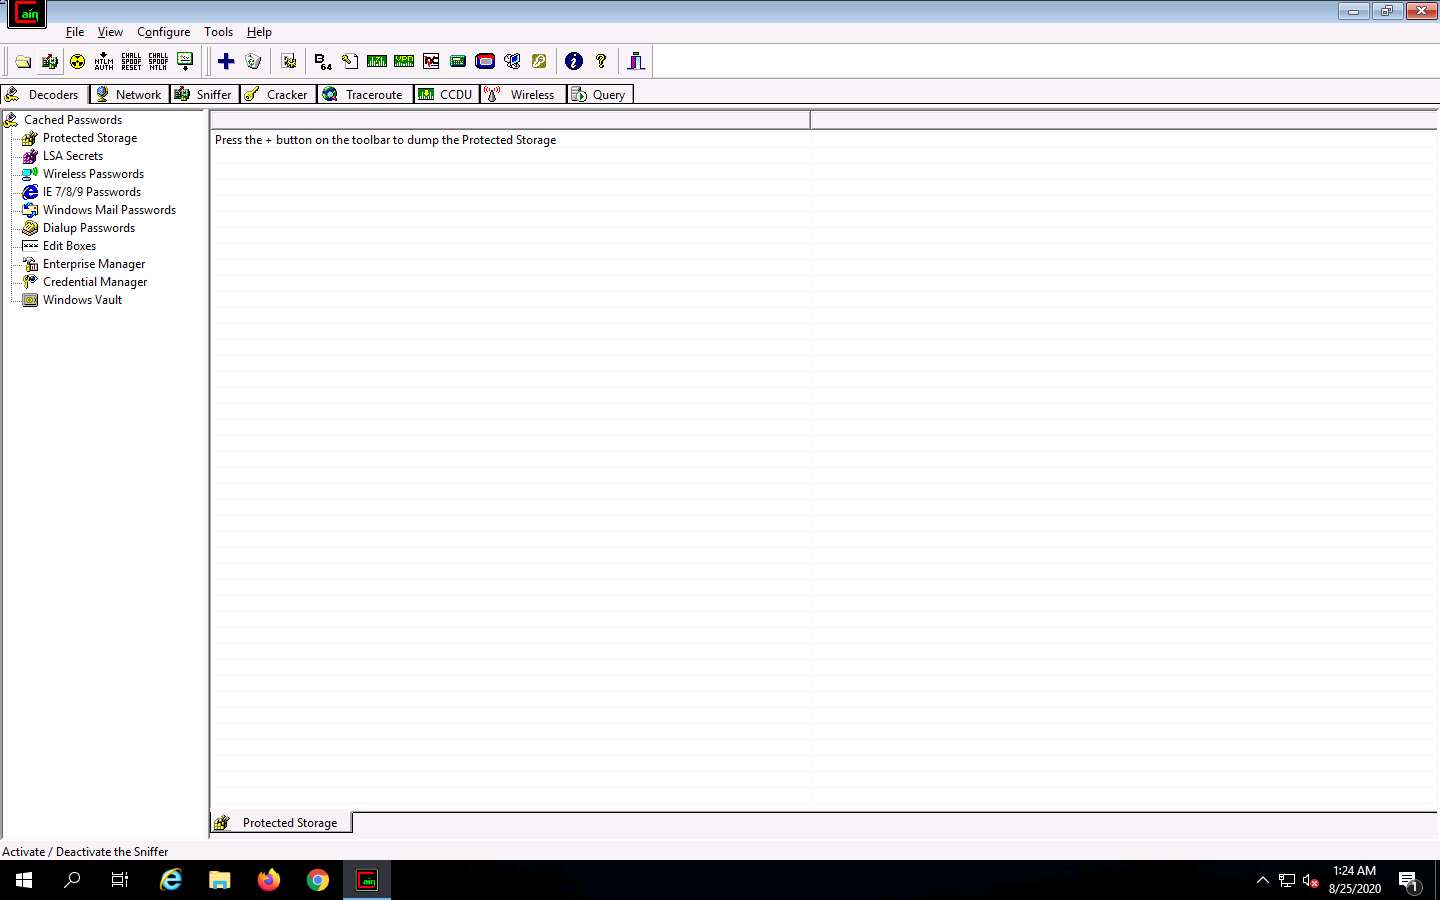Viewport: 1440px width, 900px height.
Task: Open File Explorer from the taskbar
Action: (x=220, y=880)
